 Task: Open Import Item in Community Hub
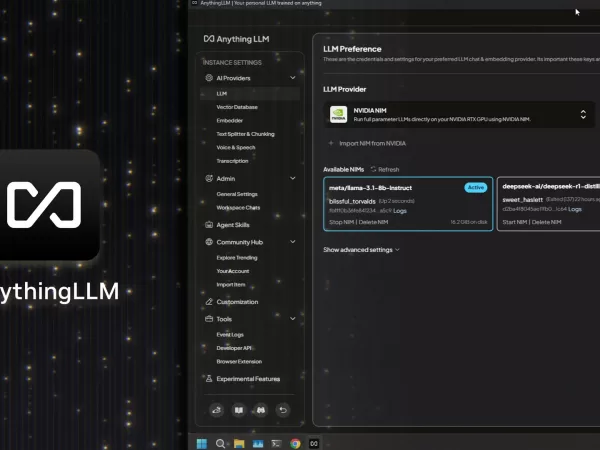pos(231,284)
